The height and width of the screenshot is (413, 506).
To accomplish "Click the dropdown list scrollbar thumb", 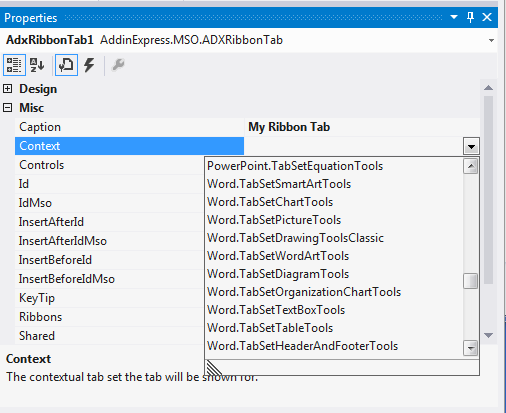I will (471, 281).
